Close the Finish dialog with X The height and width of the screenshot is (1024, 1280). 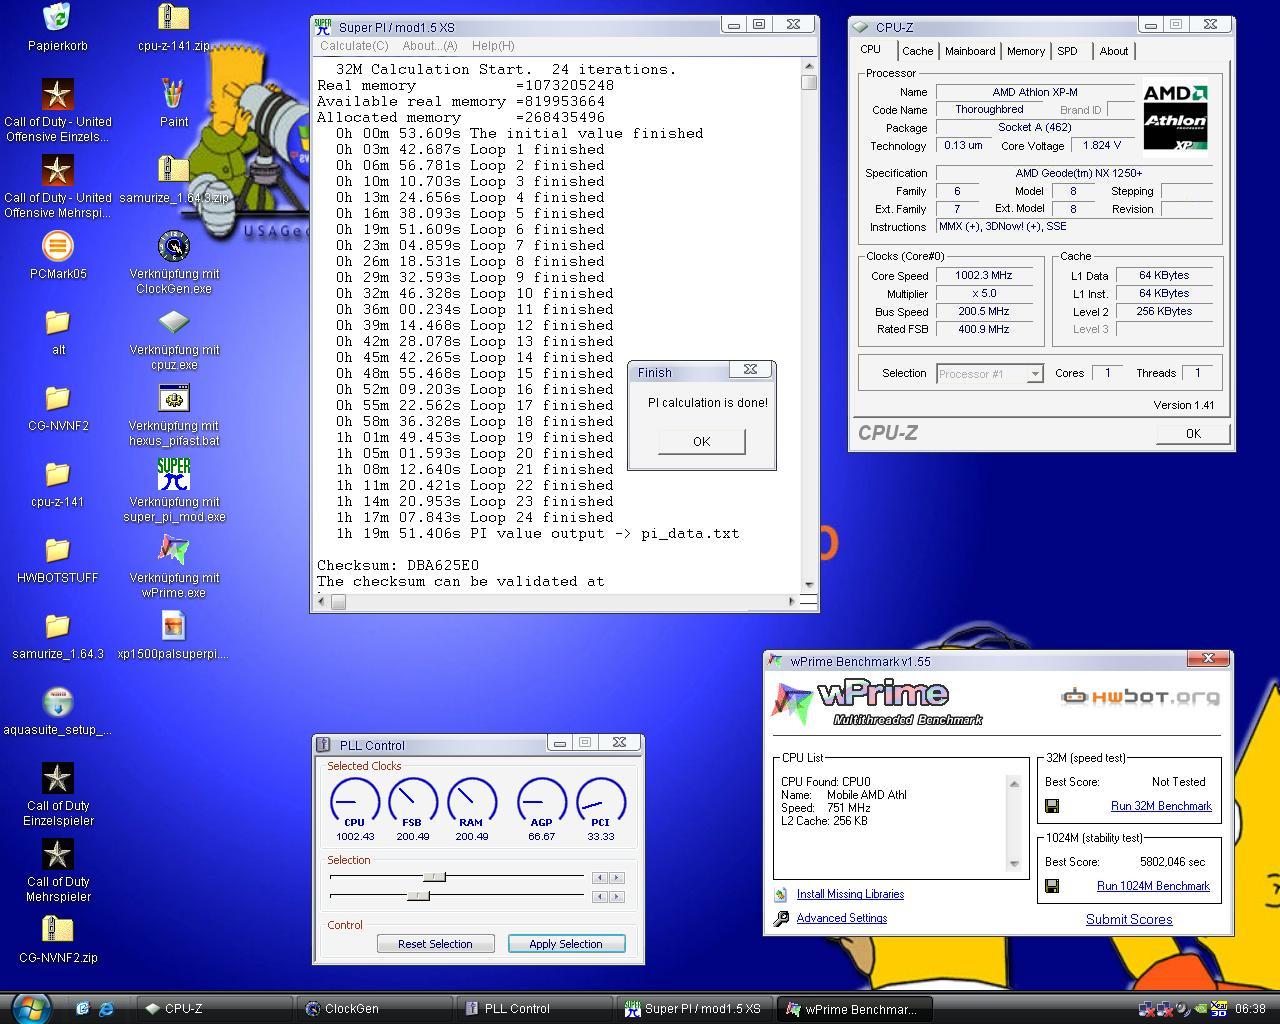[x=750, y=370]
